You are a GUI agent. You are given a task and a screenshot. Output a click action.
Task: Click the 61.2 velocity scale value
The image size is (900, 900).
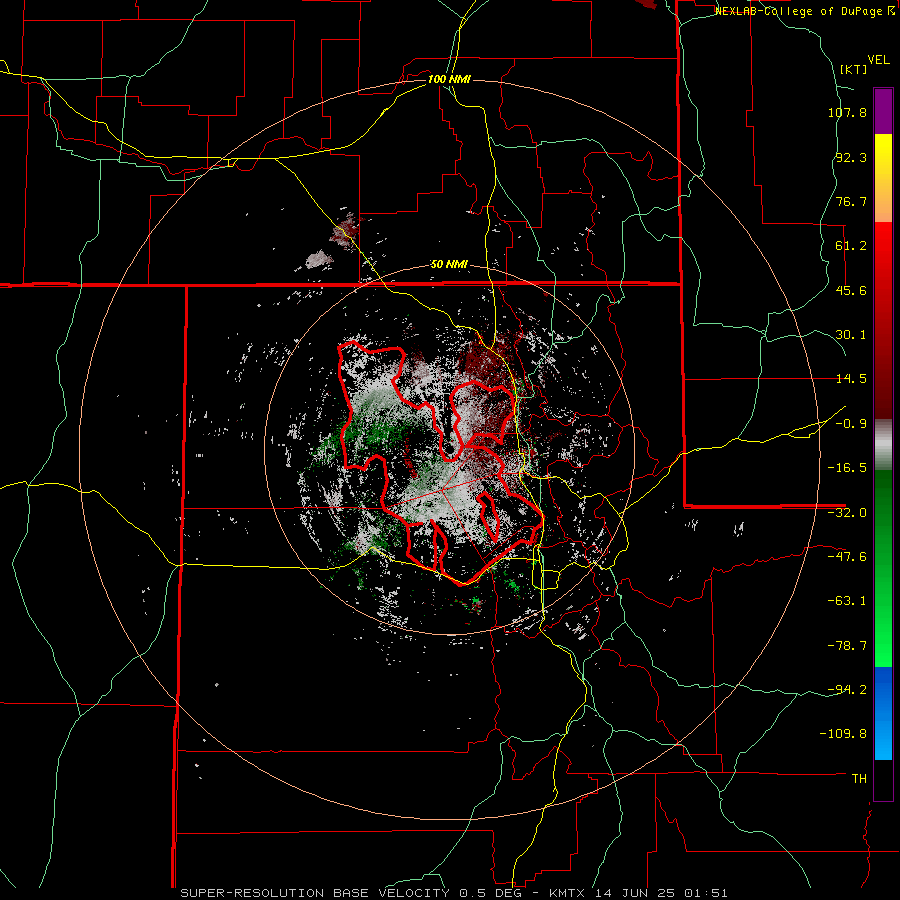click(x=851, y=246)
